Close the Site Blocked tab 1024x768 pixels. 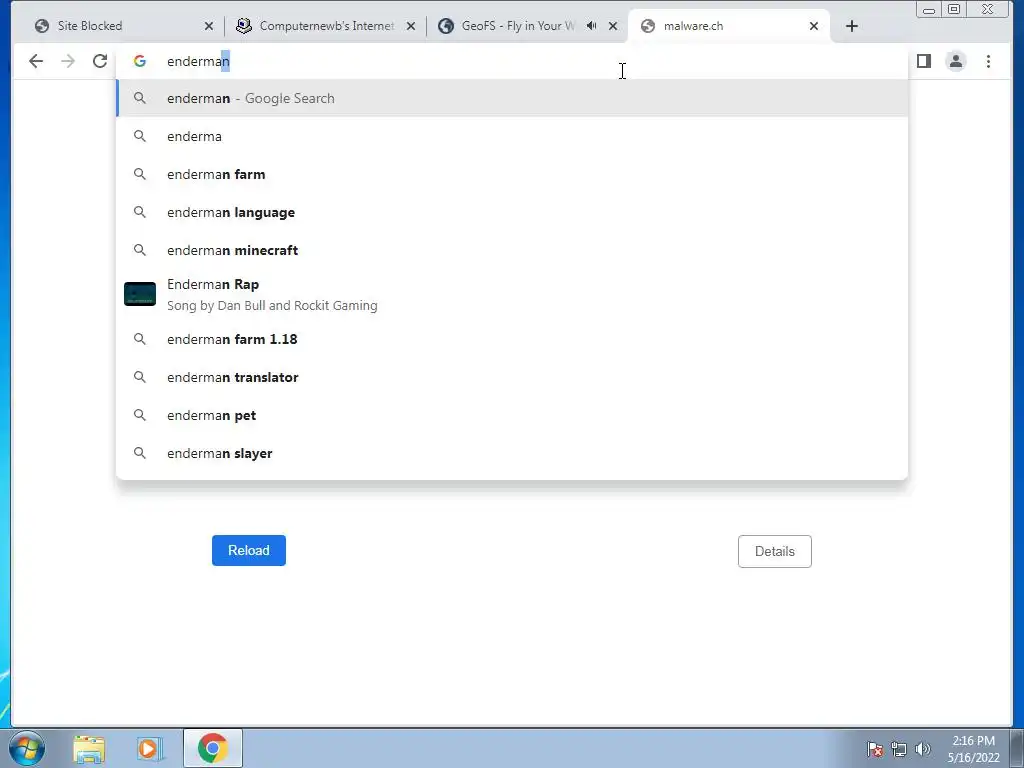209,26
